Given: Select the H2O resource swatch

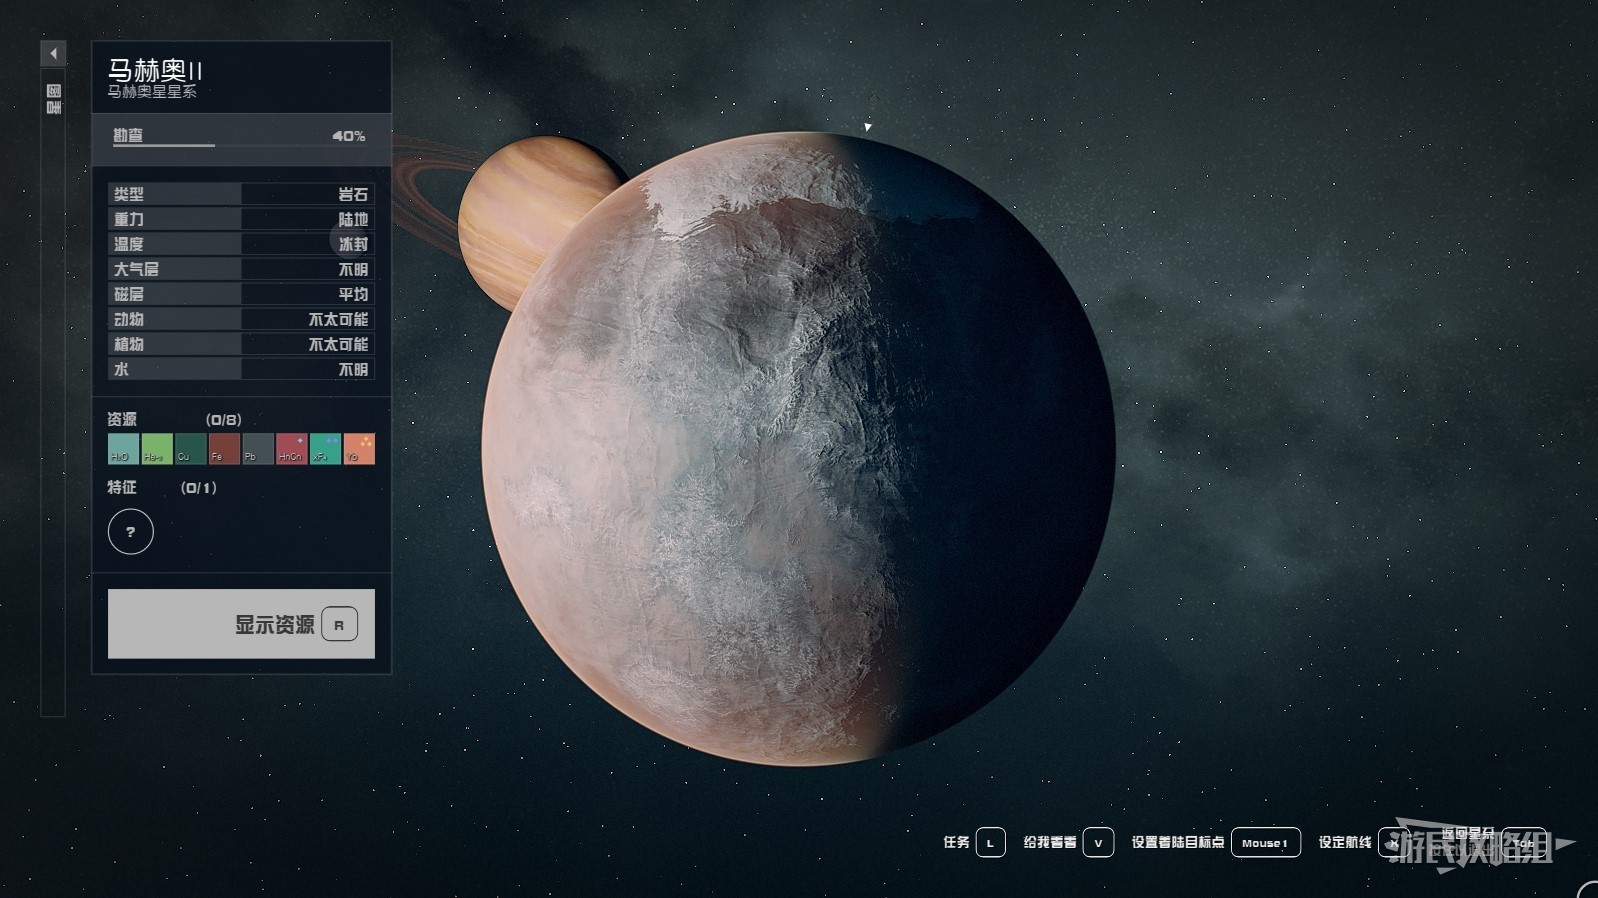Looking at the screenshot, I should (x=123, y=448).
